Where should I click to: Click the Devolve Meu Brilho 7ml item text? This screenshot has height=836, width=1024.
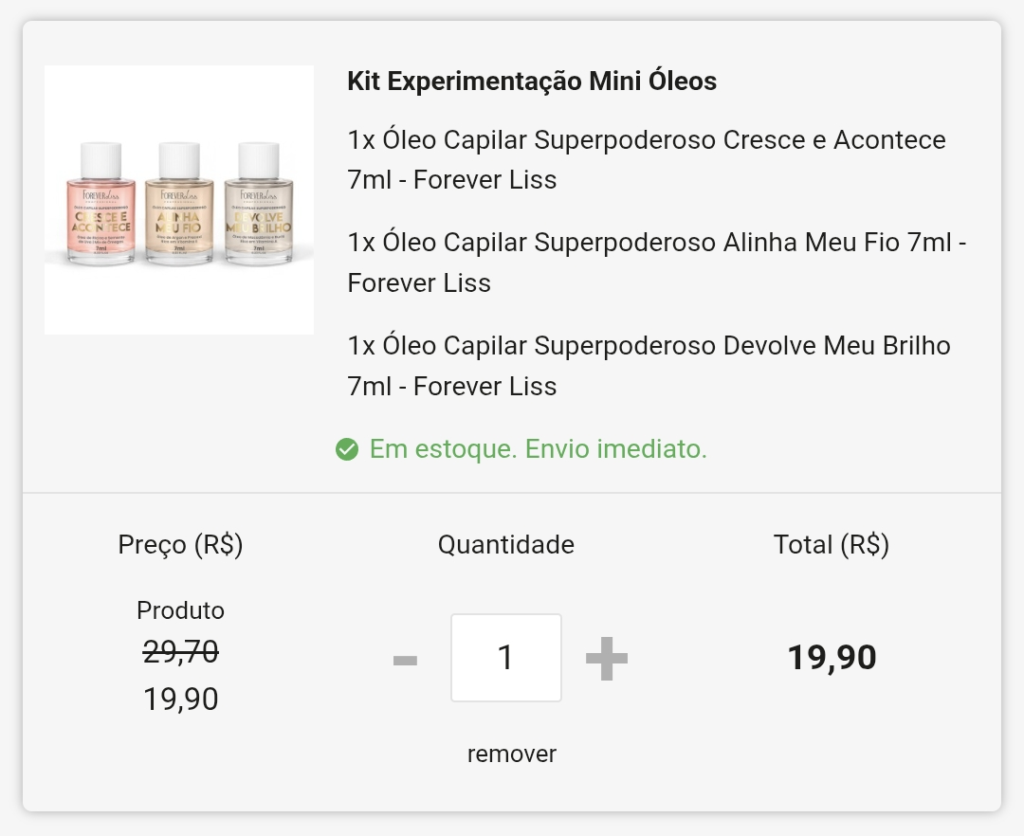648,366
